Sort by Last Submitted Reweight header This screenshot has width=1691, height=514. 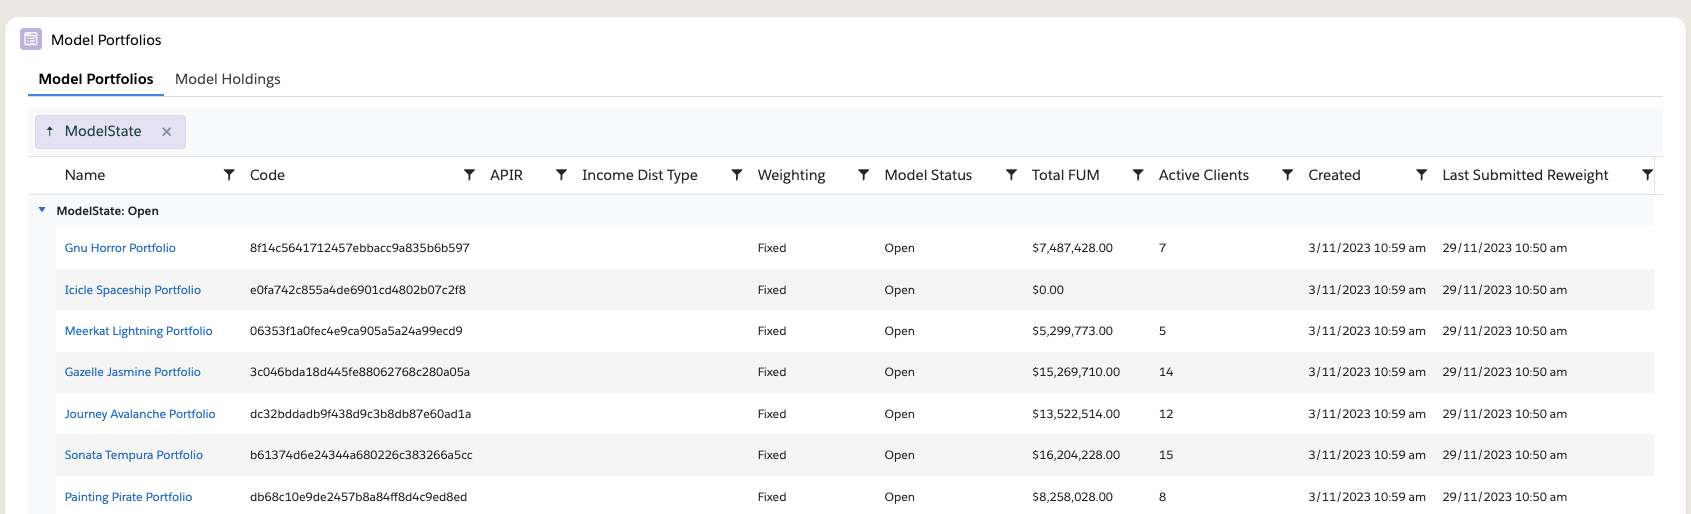(x=1524, y=175)
